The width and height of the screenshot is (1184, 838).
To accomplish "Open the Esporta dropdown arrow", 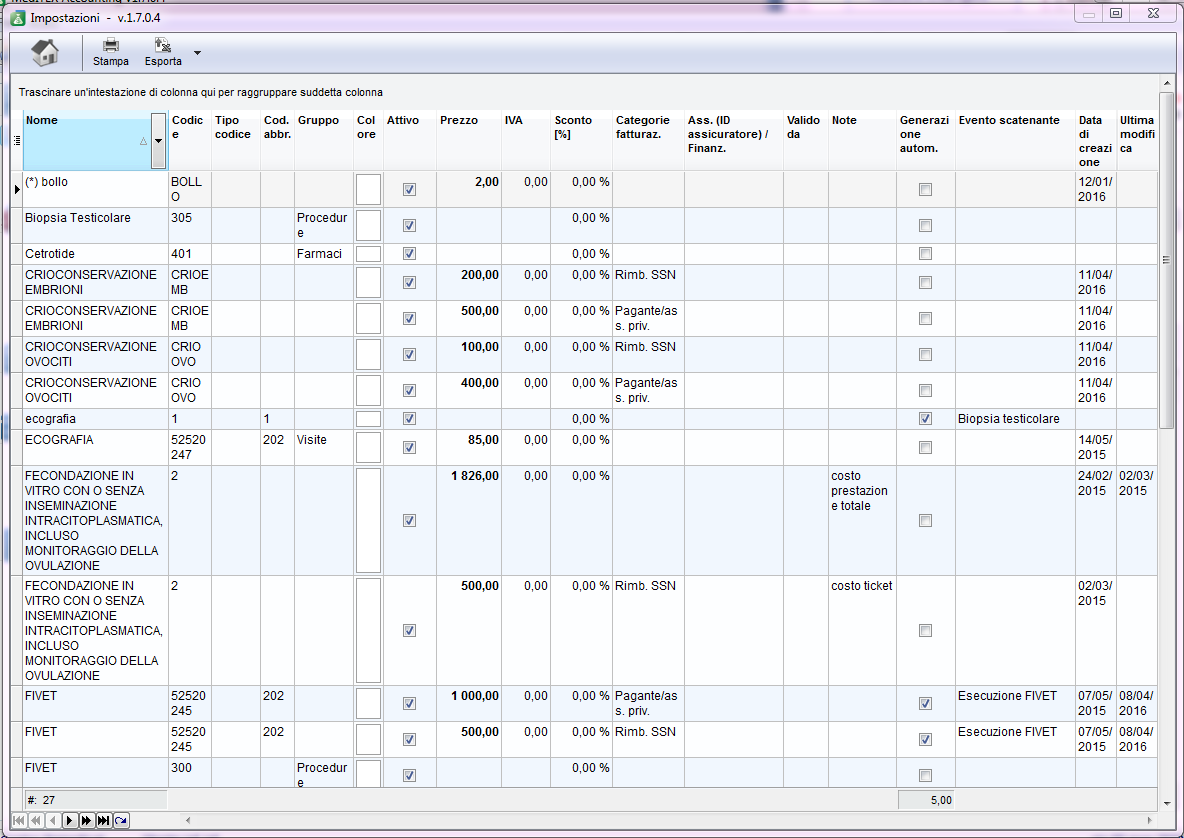I will (197, 53).
